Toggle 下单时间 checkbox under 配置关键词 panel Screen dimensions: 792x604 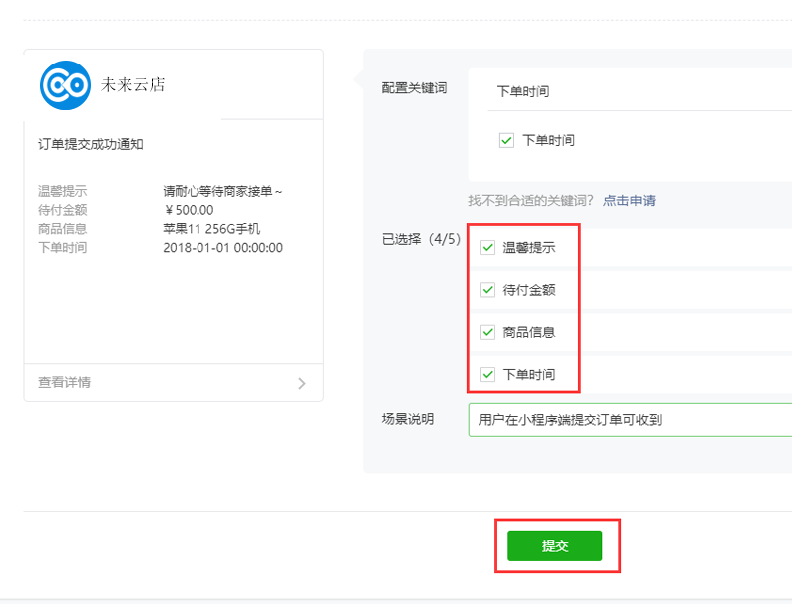[x=506, y=140]
